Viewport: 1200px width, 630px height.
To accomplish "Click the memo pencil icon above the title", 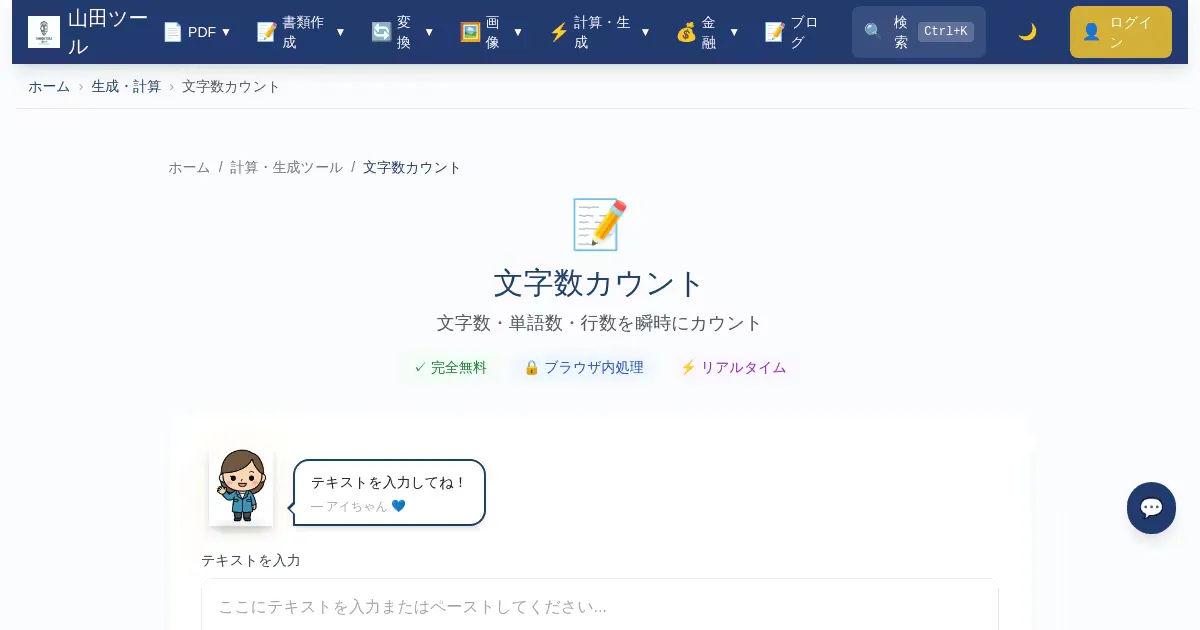I will [x=599, y=224].
